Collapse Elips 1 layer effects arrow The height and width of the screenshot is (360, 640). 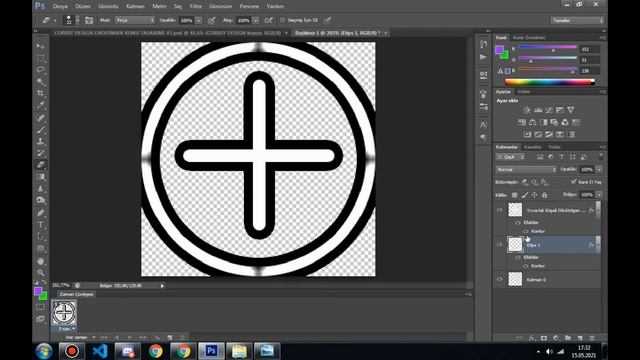[598, 245]
